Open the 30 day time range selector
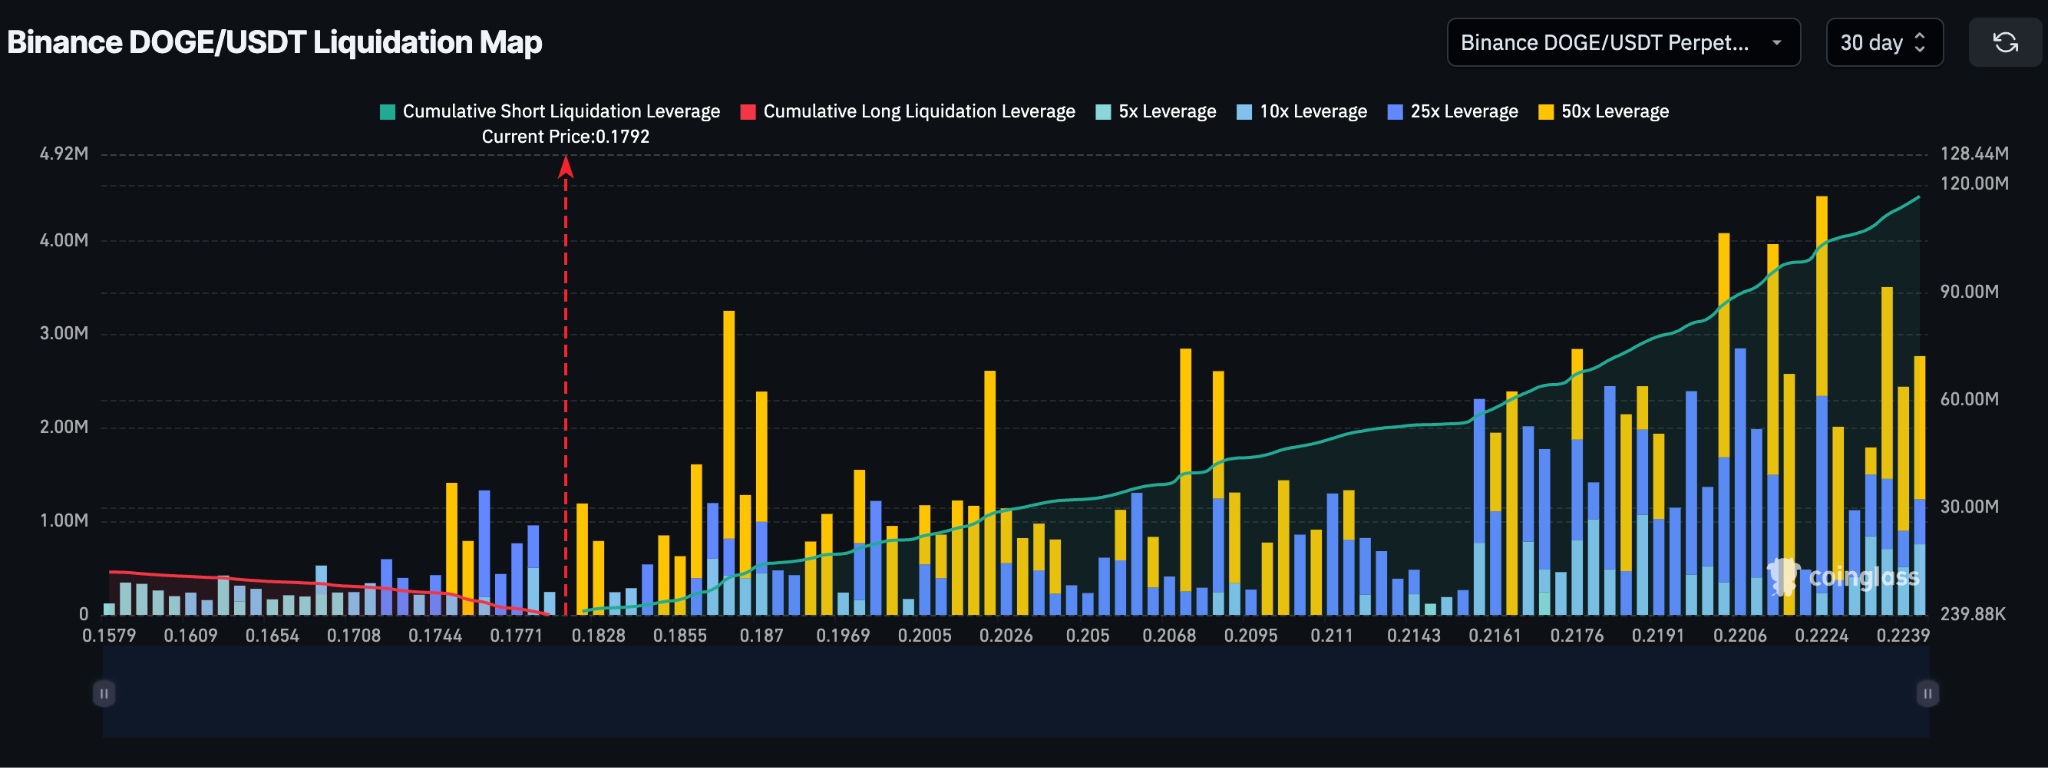 (1871, 42)
